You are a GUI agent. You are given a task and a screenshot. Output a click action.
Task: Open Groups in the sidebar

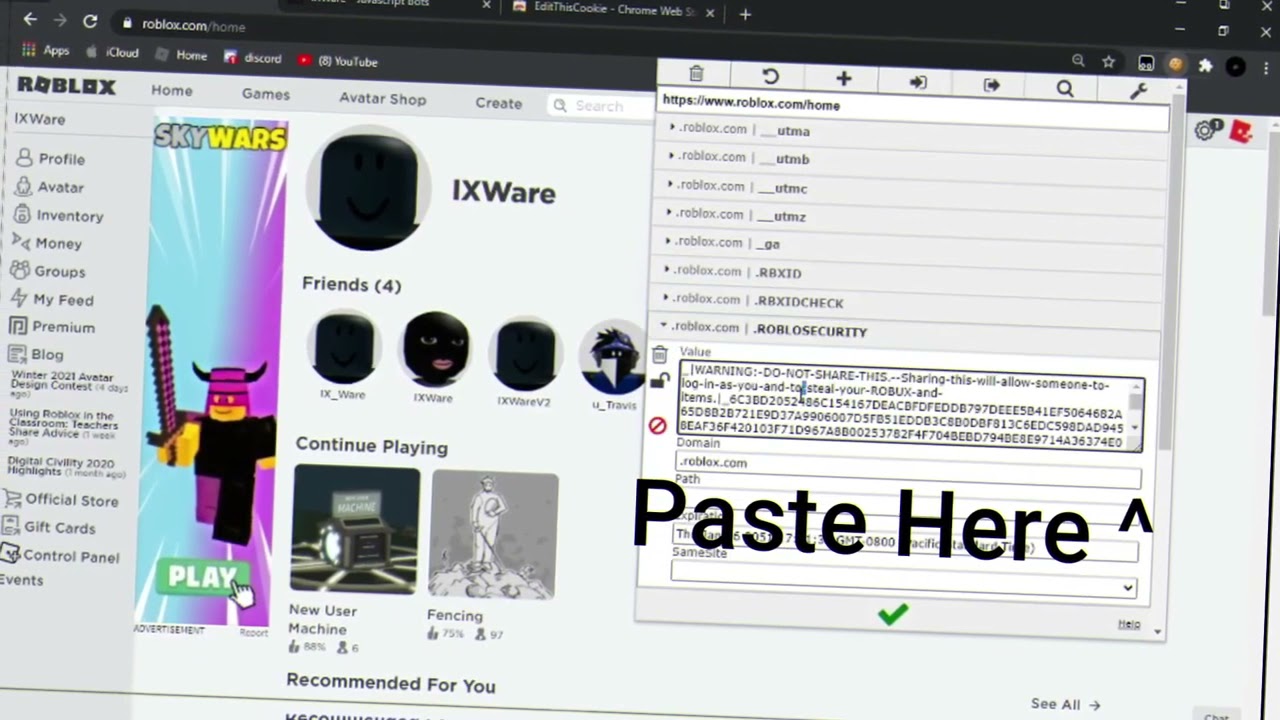(48, 271)
